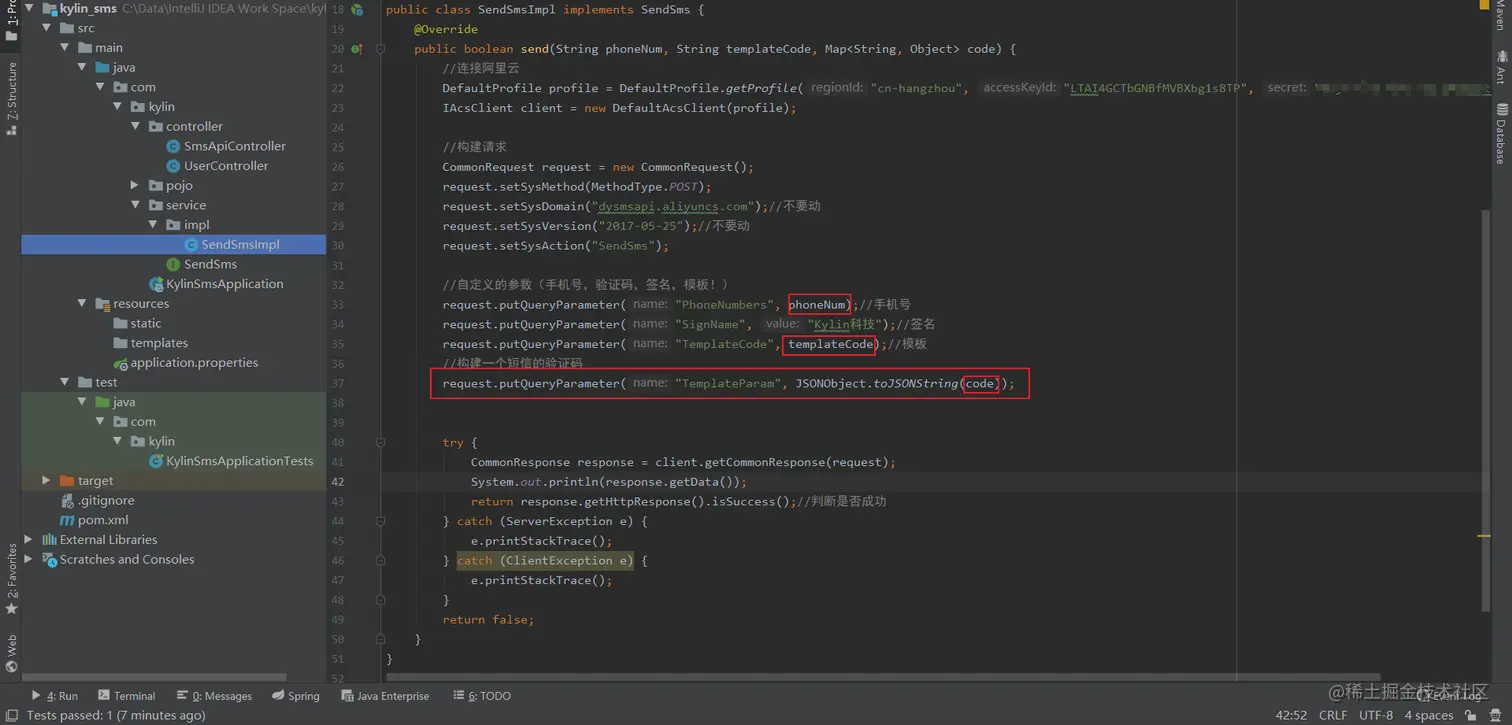Screen dimensions: 1512x725
Task: Open the Database side panel
Action: tap(1501, 133)
